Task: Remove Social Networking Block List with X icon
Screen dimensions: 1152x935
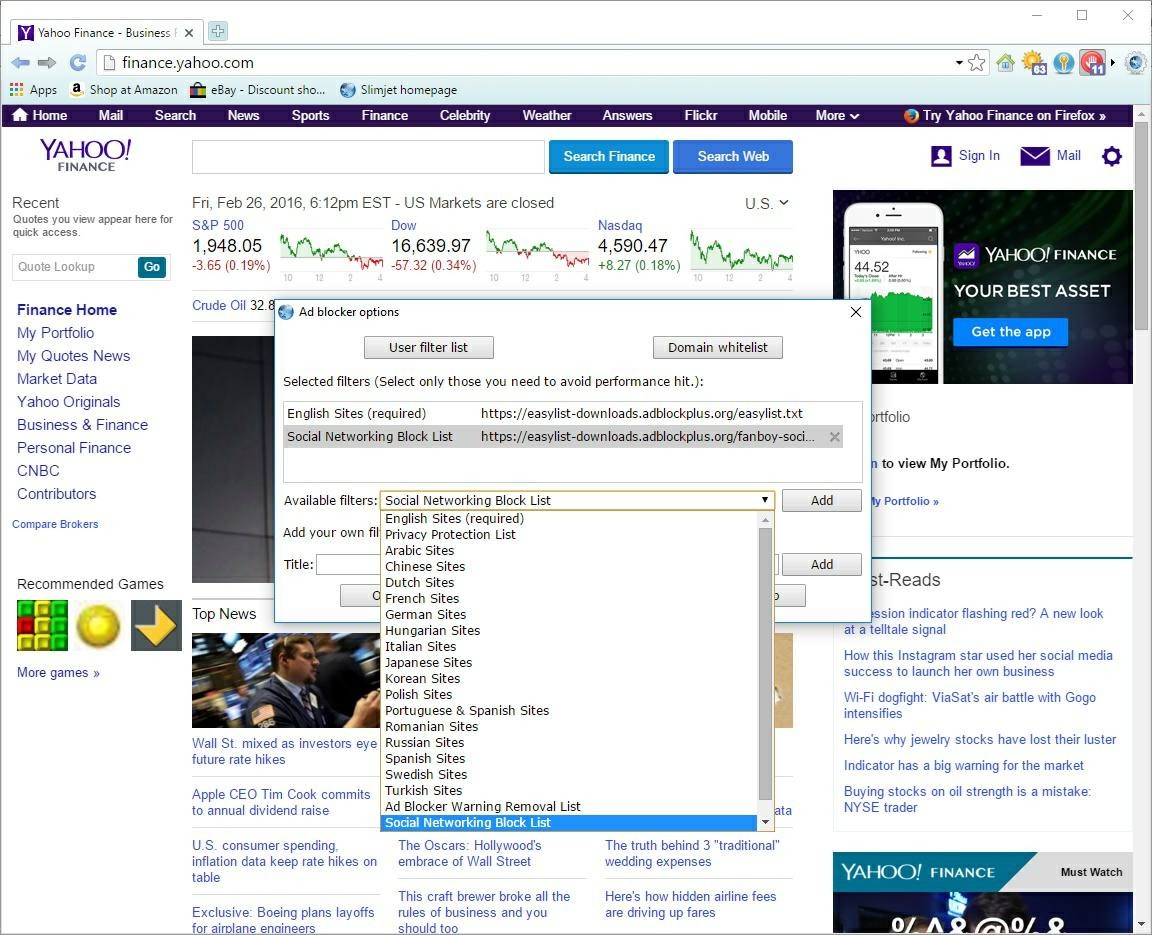Action: tap(835, 437)
